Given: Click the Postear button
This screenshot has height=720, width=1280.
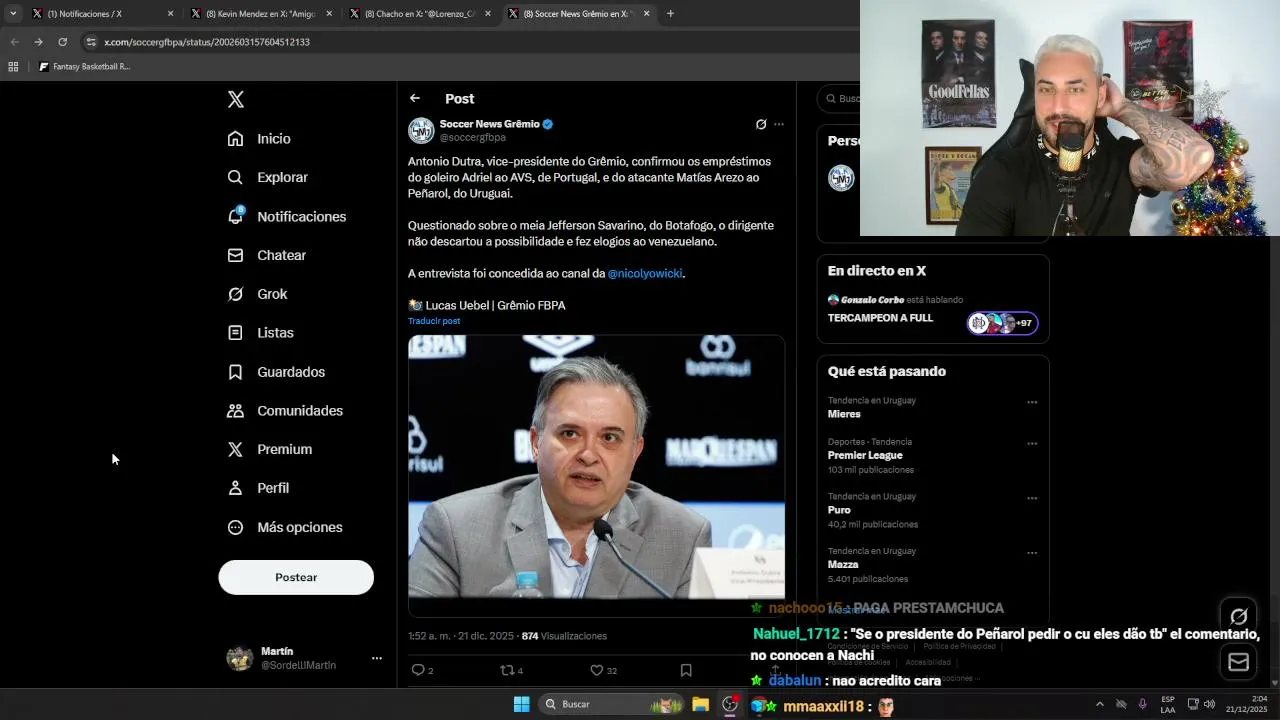Looking at the screenshot, I should point(296,577).
